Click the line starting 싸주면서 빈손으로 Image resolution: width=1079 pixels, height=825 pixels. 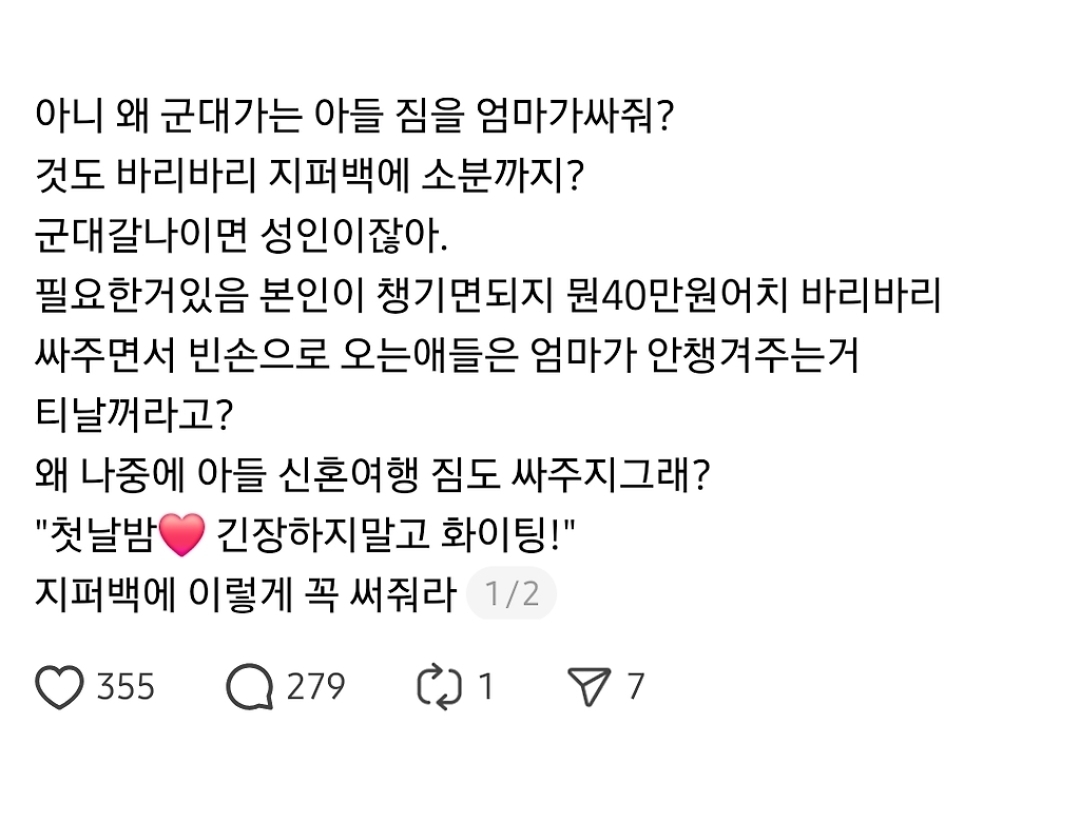(447, 355)
